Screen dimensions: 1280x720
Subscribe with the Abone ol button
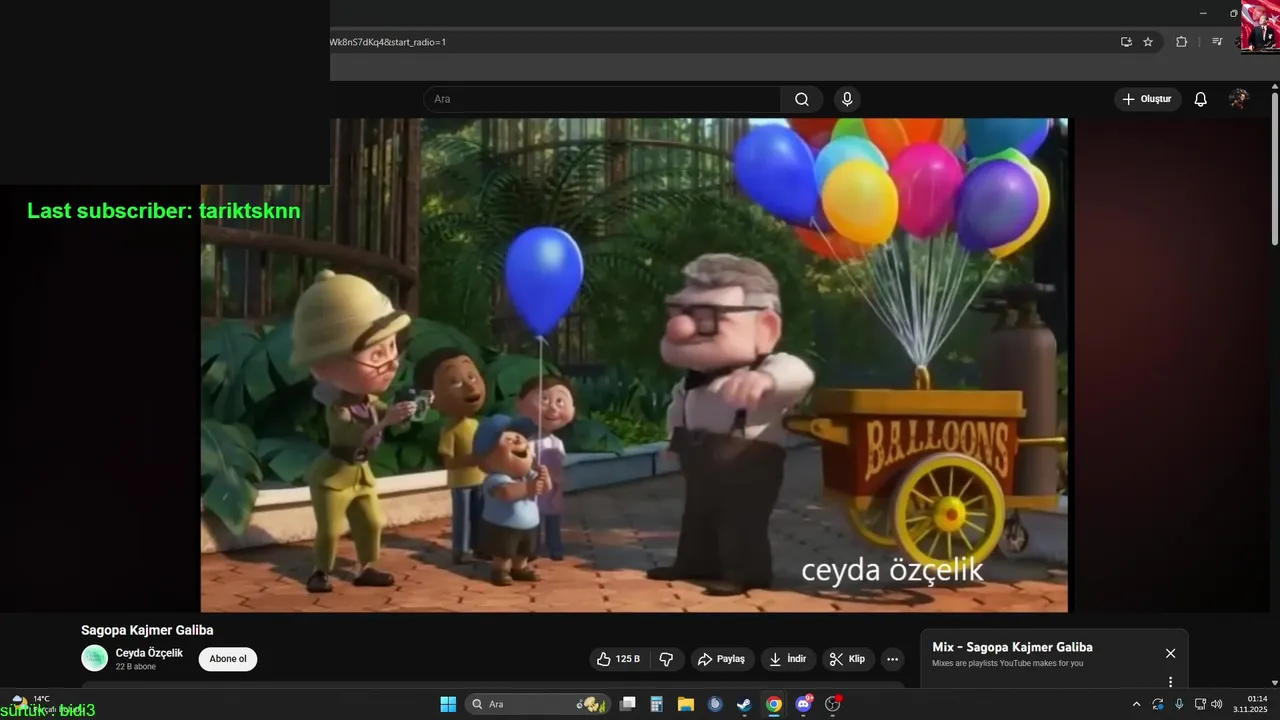point(228,659)
